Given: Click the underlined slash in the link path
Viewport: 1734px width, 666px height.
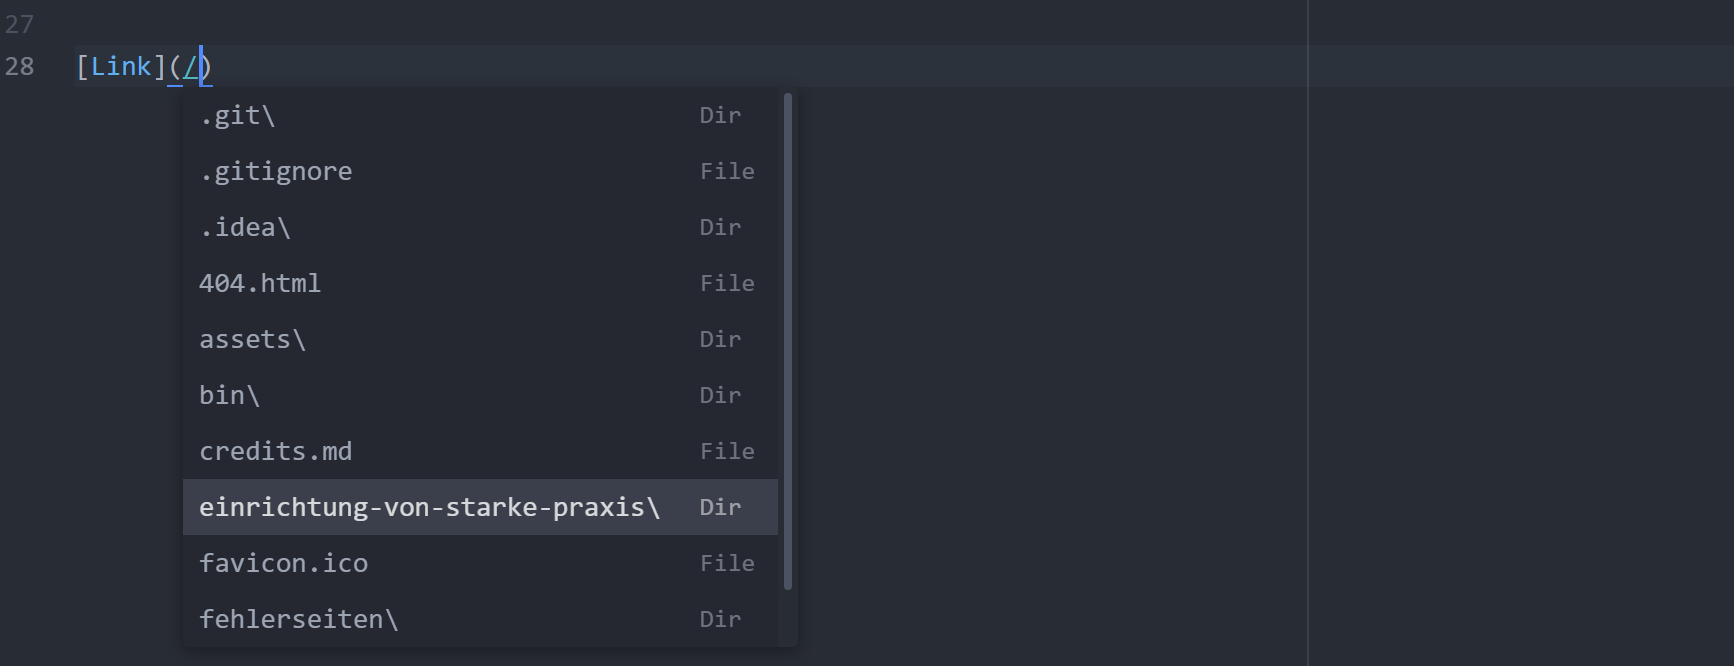Looking at the screenshot, I should (x=190, y=67).
